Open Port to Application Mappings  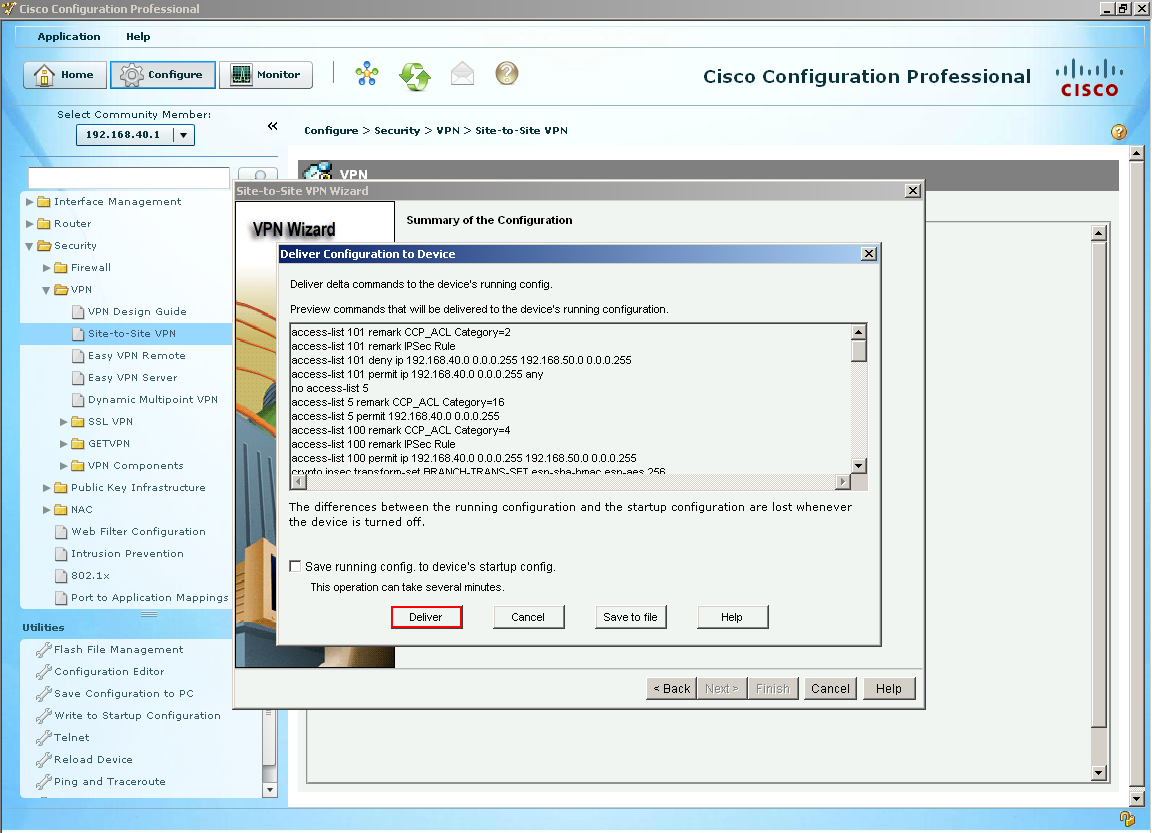[149, 598]
